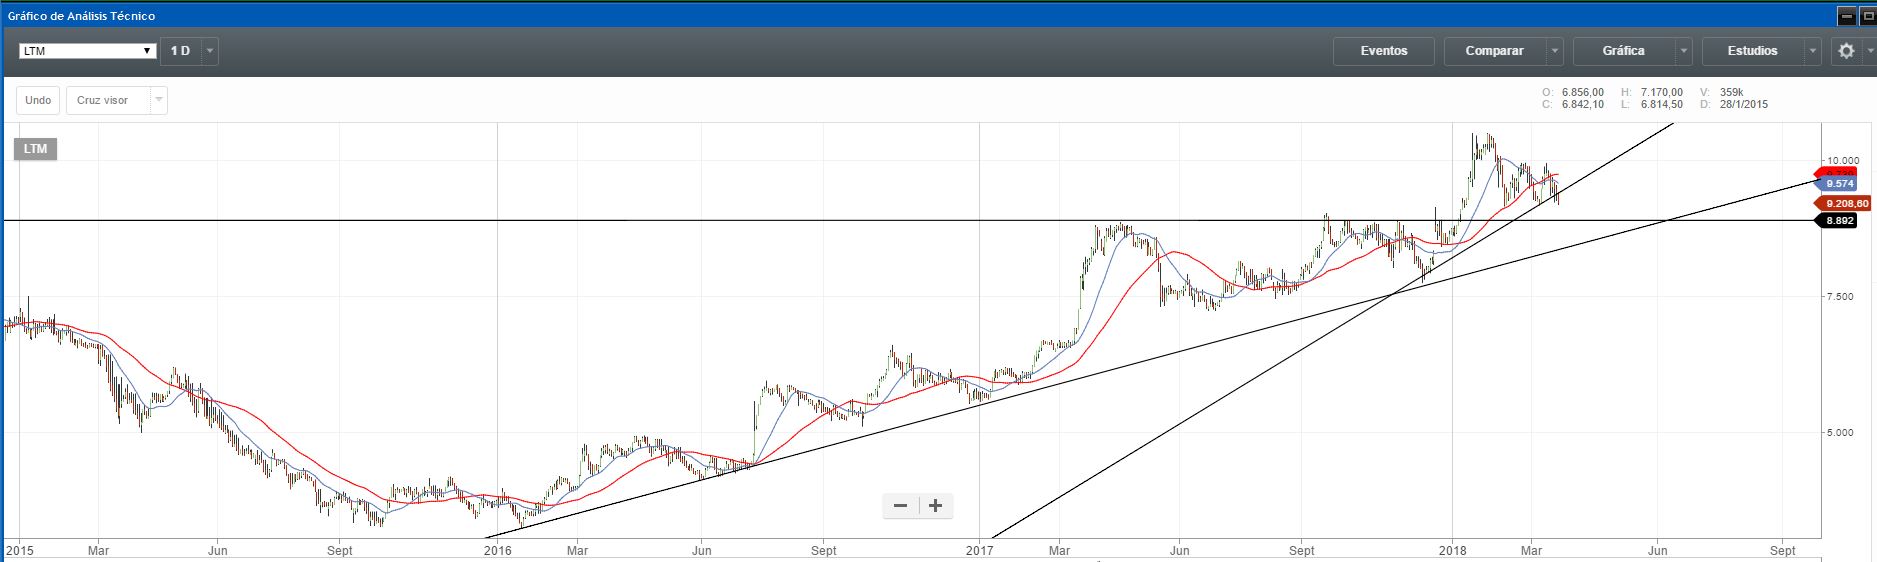Viewport: 1877px width, 562px height.
Task: Open the Gráfica dropdown arrow
Action: click(1684, 51)
